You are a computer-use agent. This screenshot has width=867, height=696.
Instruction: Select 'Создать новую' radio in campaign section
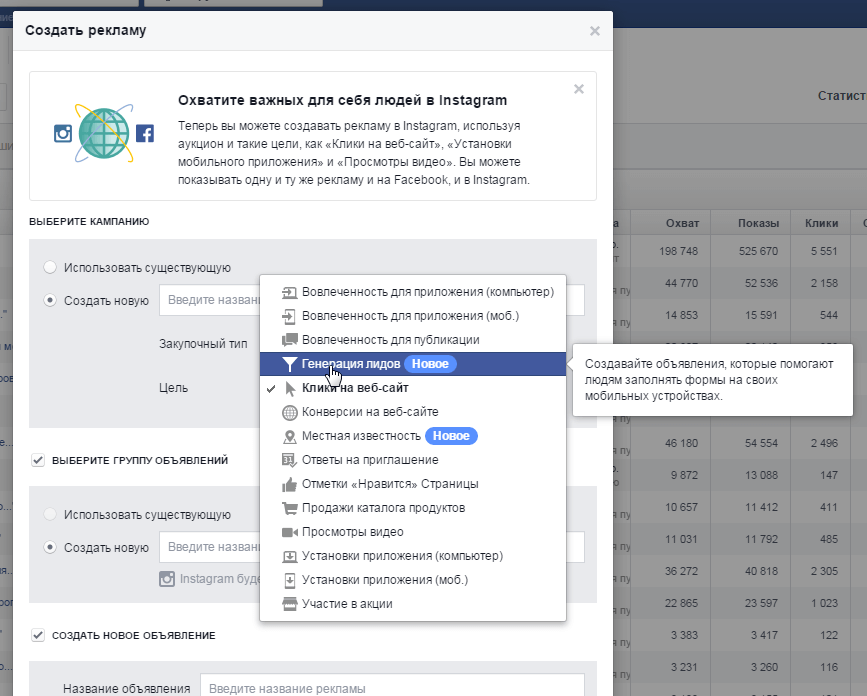(50, 300)
